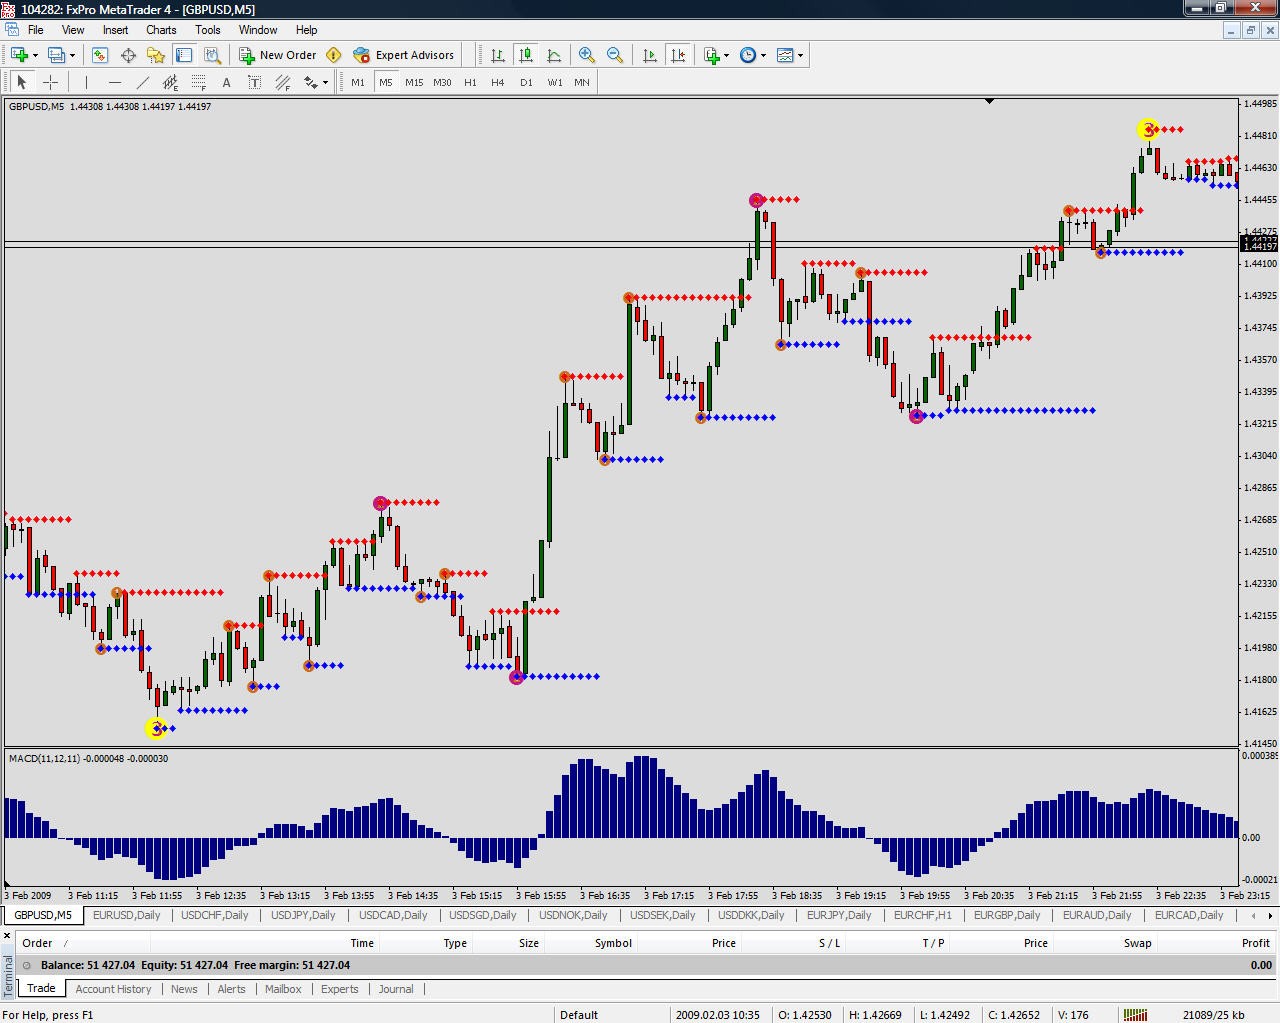The height and width of the screenshot is (1023, 1280).
Task: Toggle the Chart Shift icon
Action: pos(678,55)
